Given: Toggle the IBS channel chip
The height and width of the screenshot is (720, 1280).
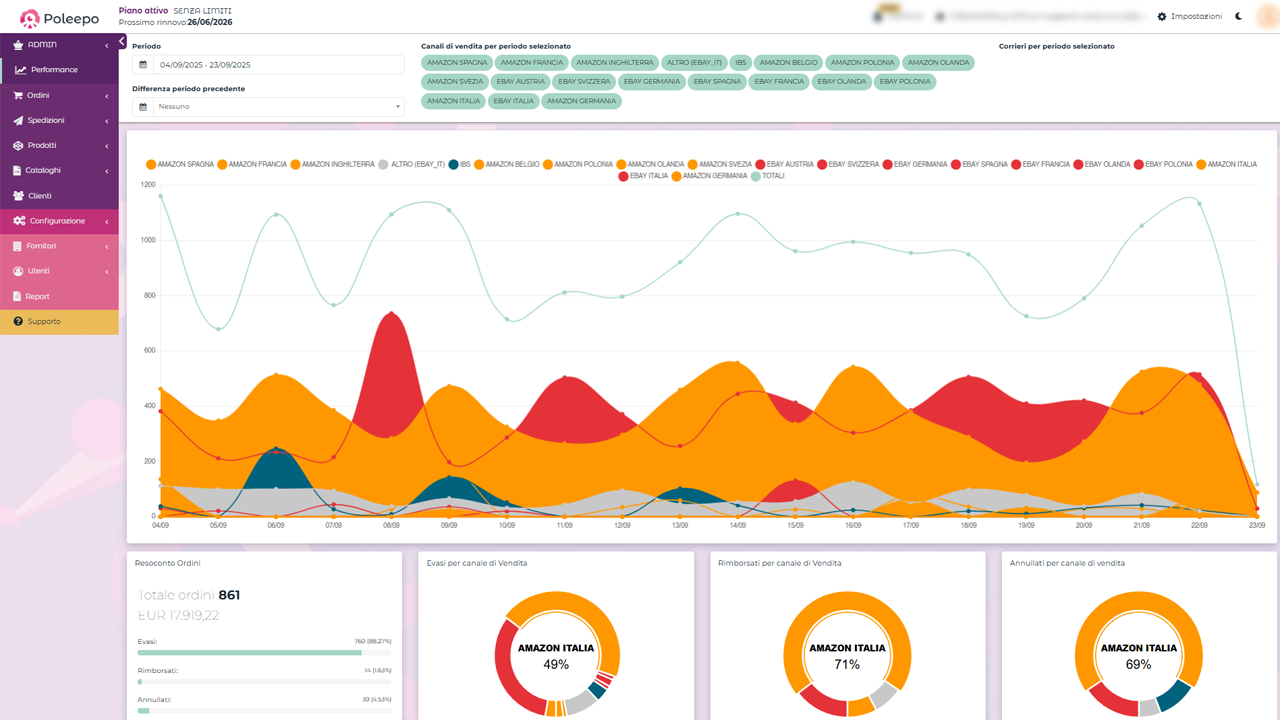Looking at the screenshot, I should (x=740, y=62).
